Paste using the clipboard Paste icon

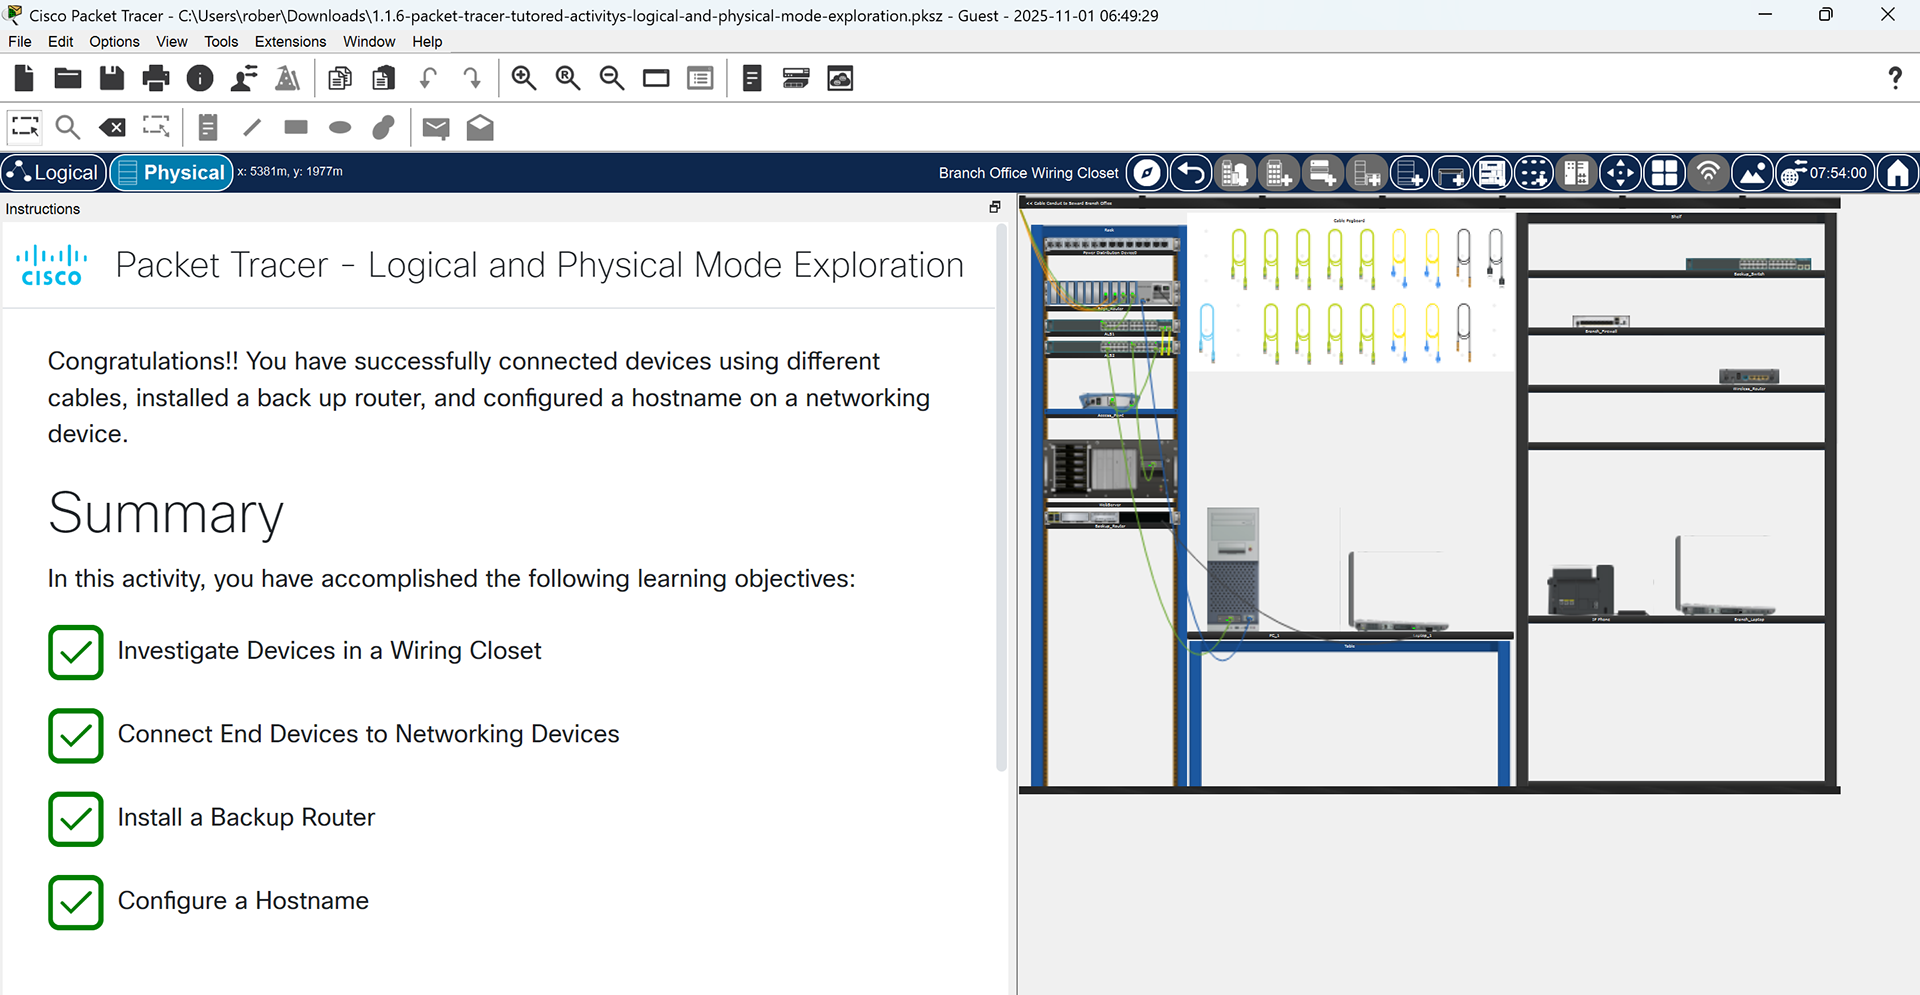pos(384,78)
